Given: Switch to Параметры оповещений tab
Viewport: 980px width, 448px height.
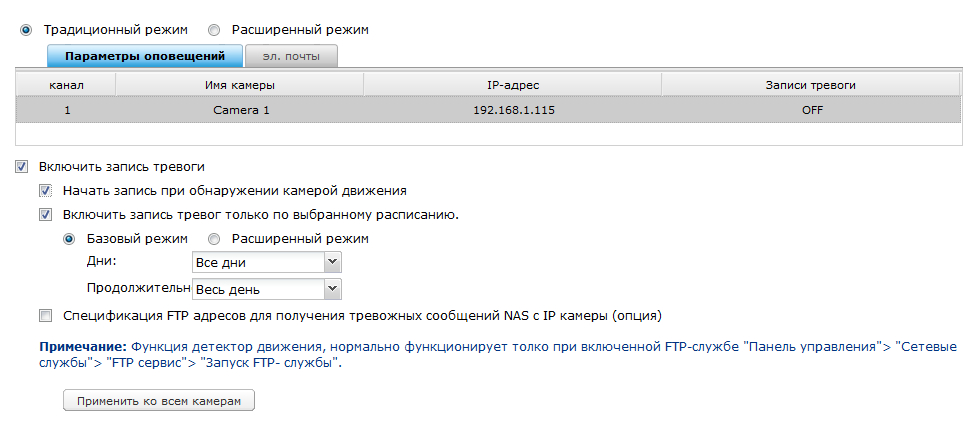Looking at the screenshot, I should point(144,56).
